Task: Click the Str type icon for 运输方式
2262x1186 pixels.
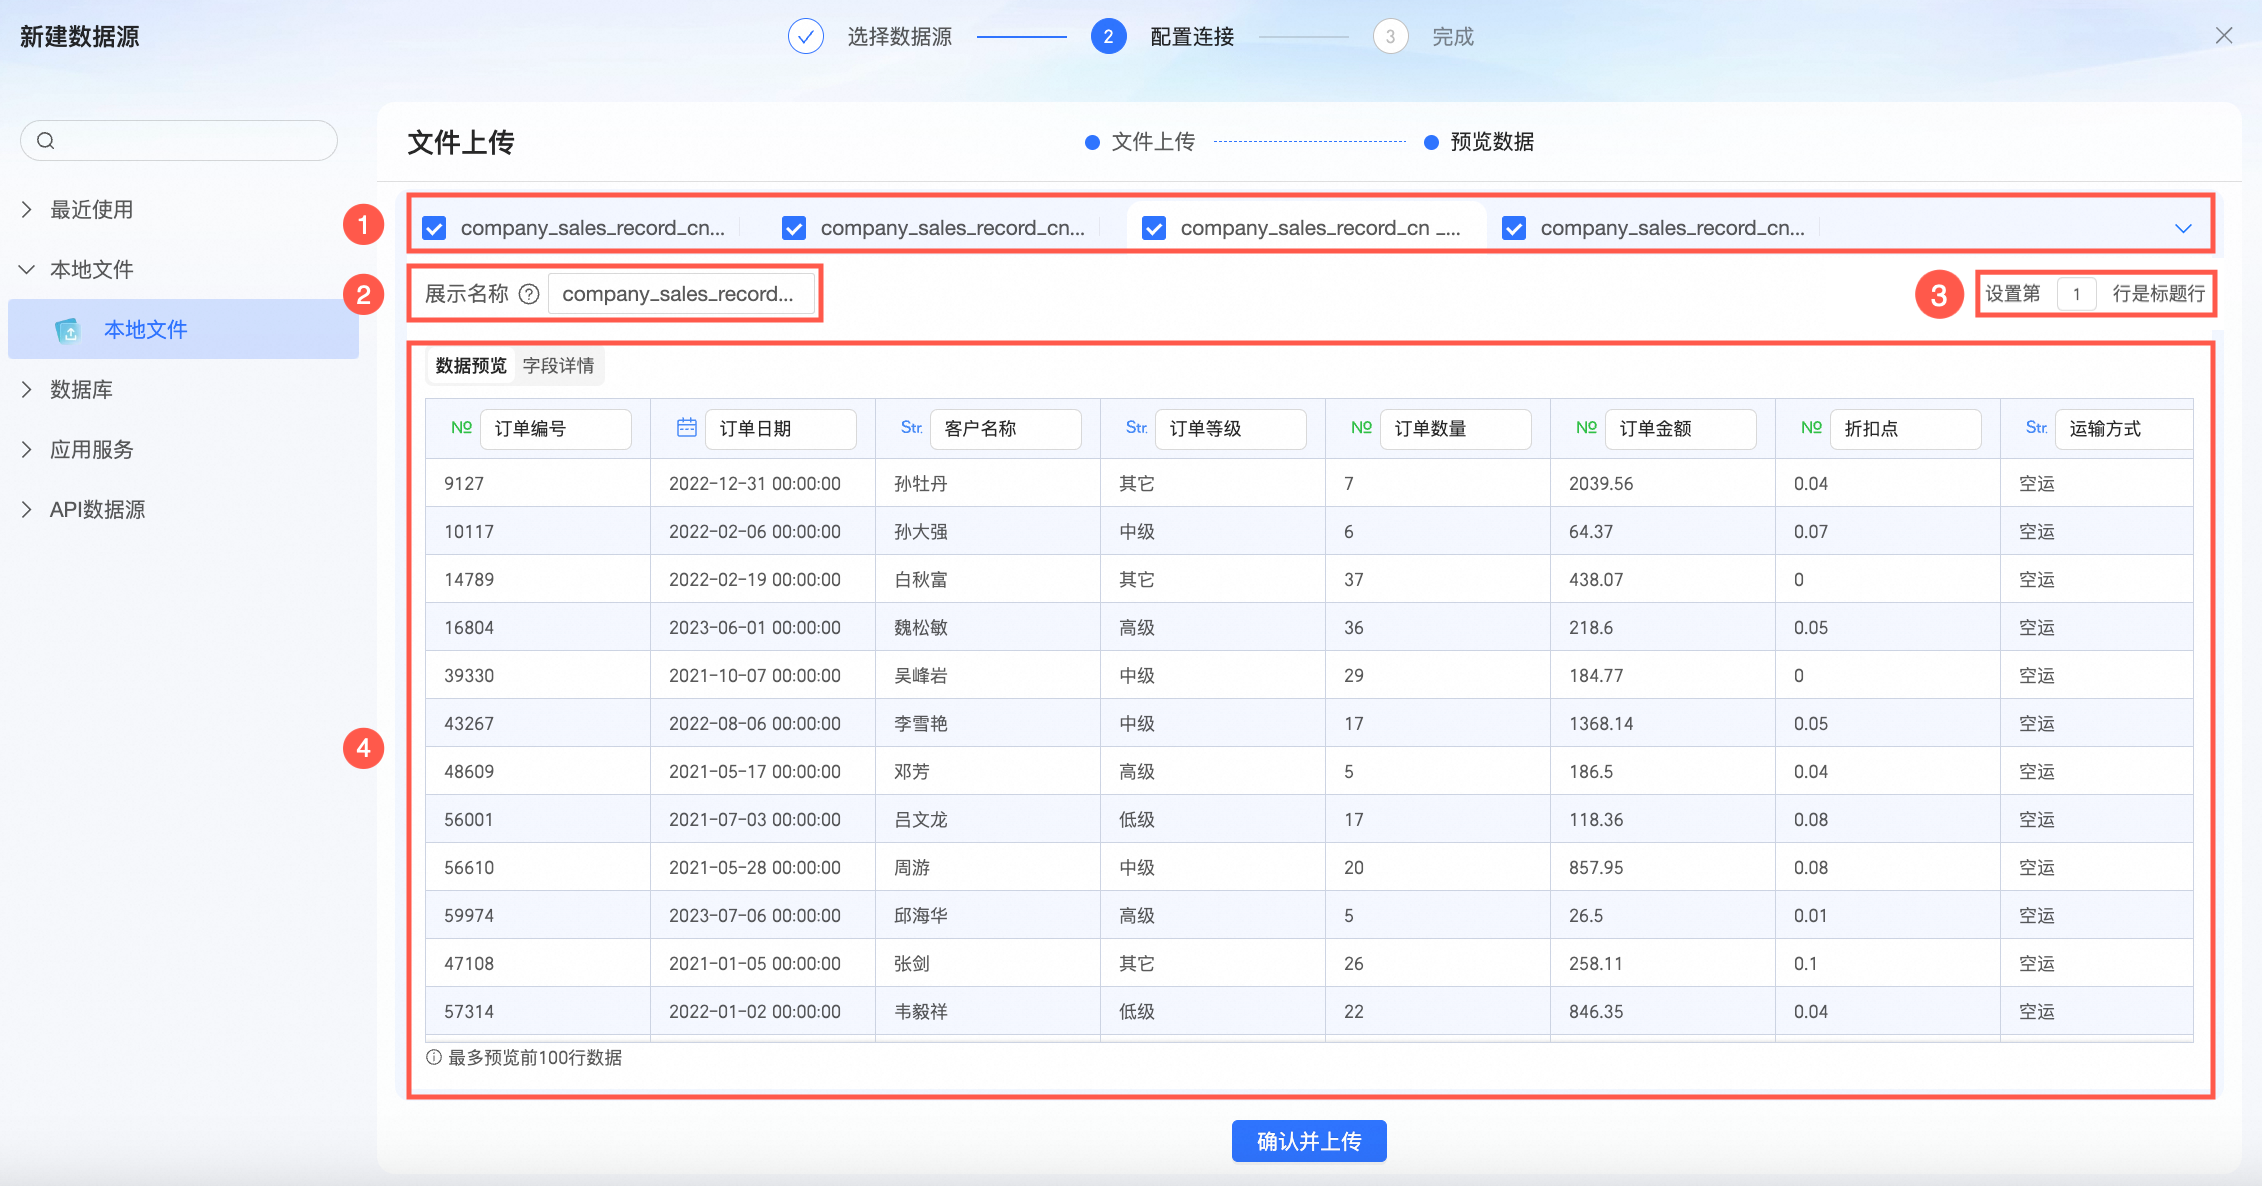Action: [2036, 428]
